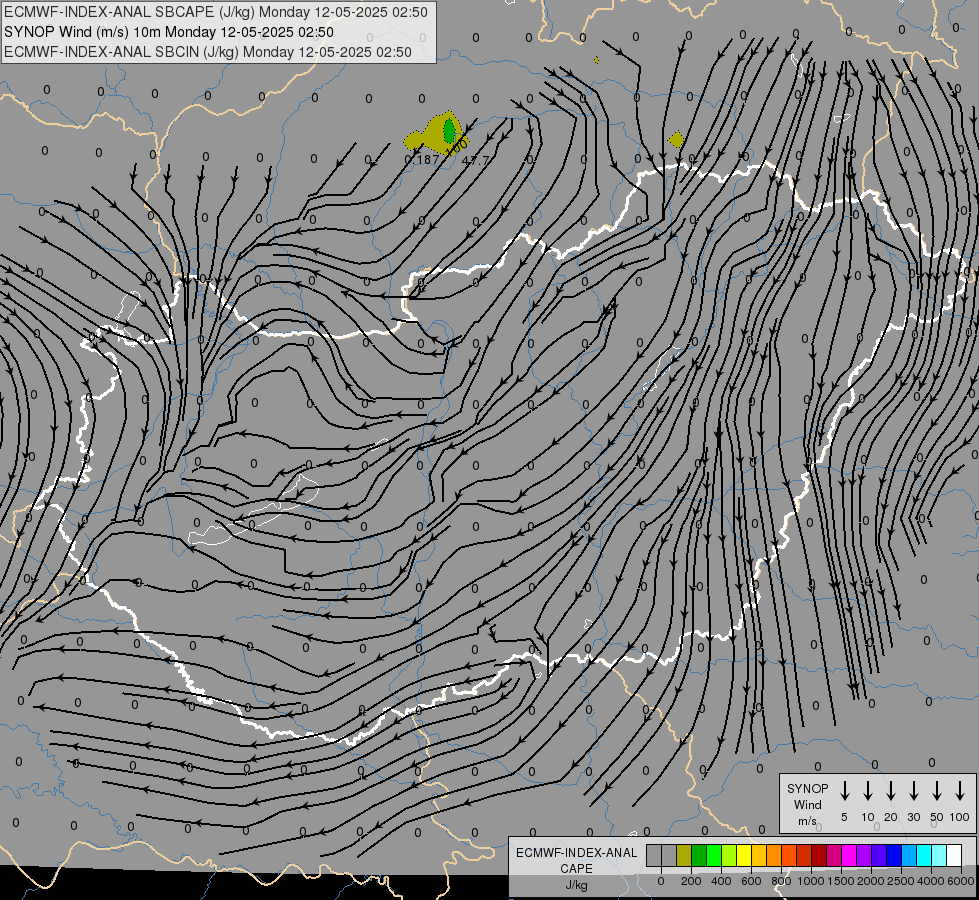This screenshot has height=900, width=979.
Task: Click the olive diamond CAPE patch on map
Action: point(676,139)
